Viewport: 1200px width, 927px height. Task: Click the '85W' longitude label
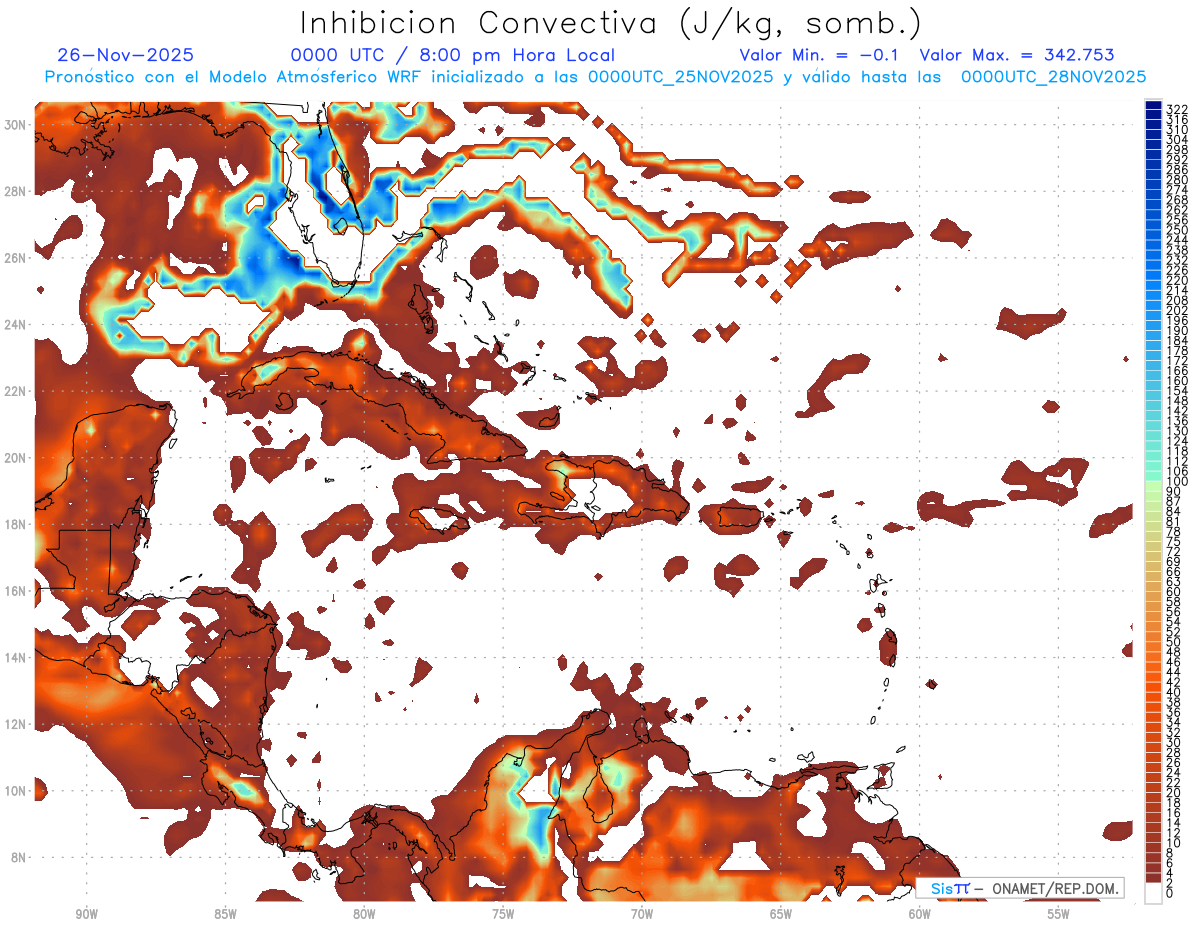pyautogui.click(x=225, y=914)
